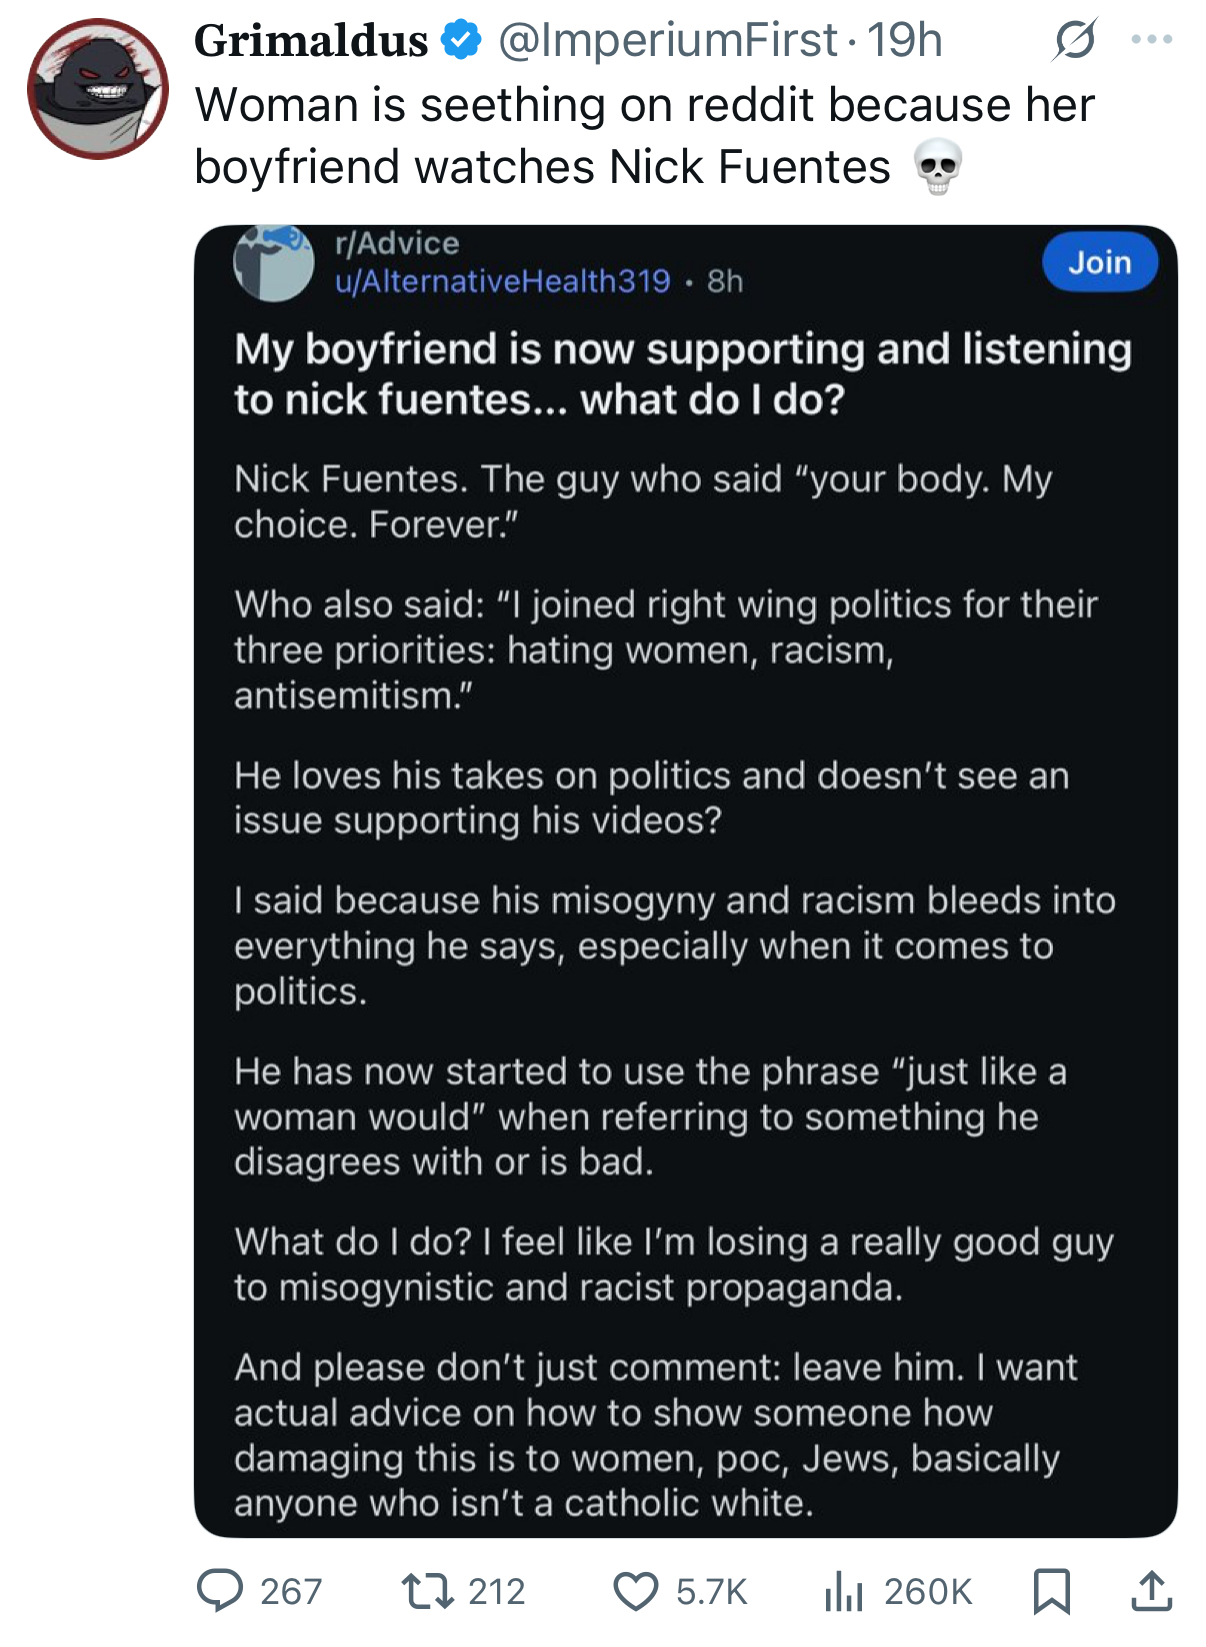Tap the share upload icon
Viewport: 1206px width, 1647px height.
(1151, 1590)
